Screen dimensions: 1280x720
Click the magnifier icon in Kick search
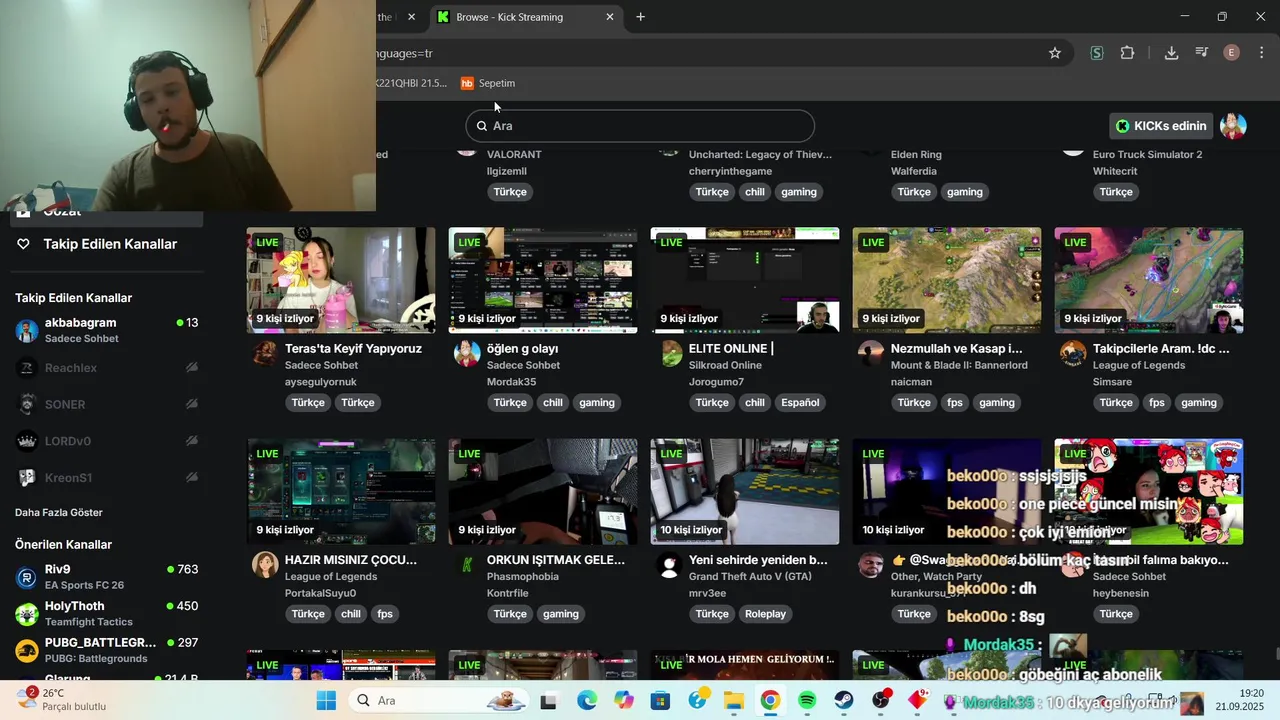482,126
